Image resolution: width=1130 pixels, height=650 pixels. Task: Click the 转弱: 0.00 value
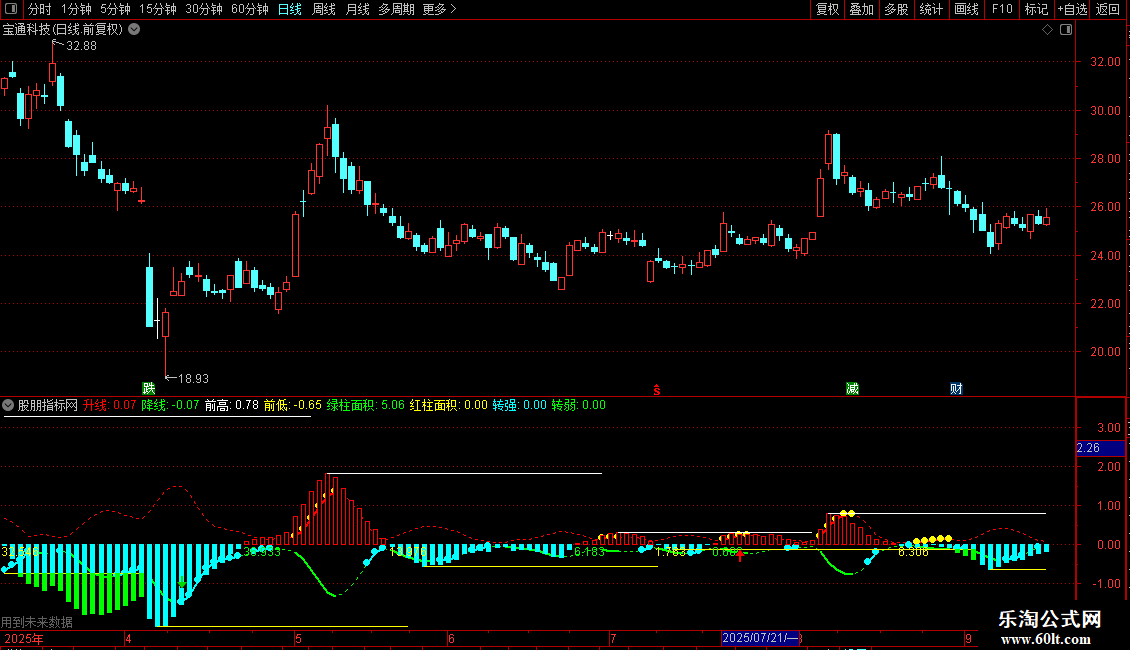579,405
